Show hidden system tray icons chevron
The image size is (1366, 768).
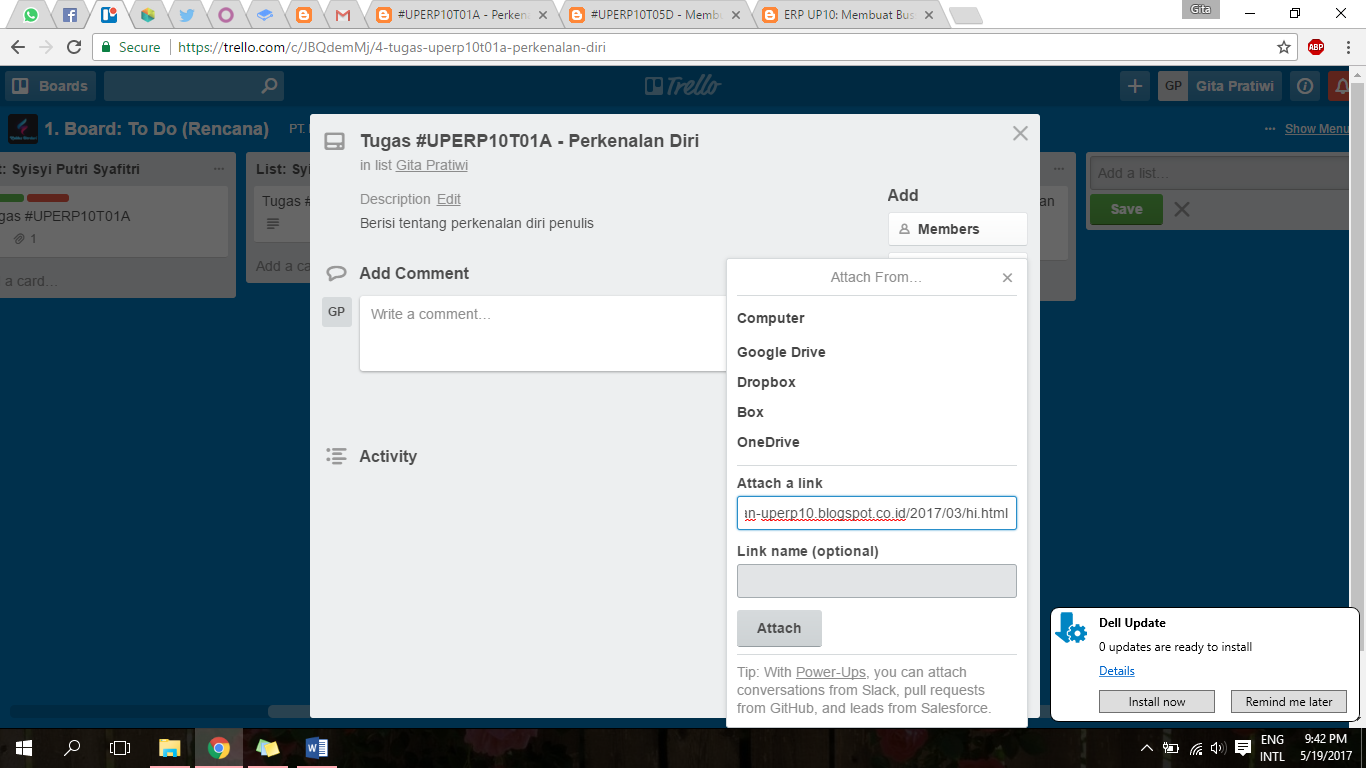1147,747
